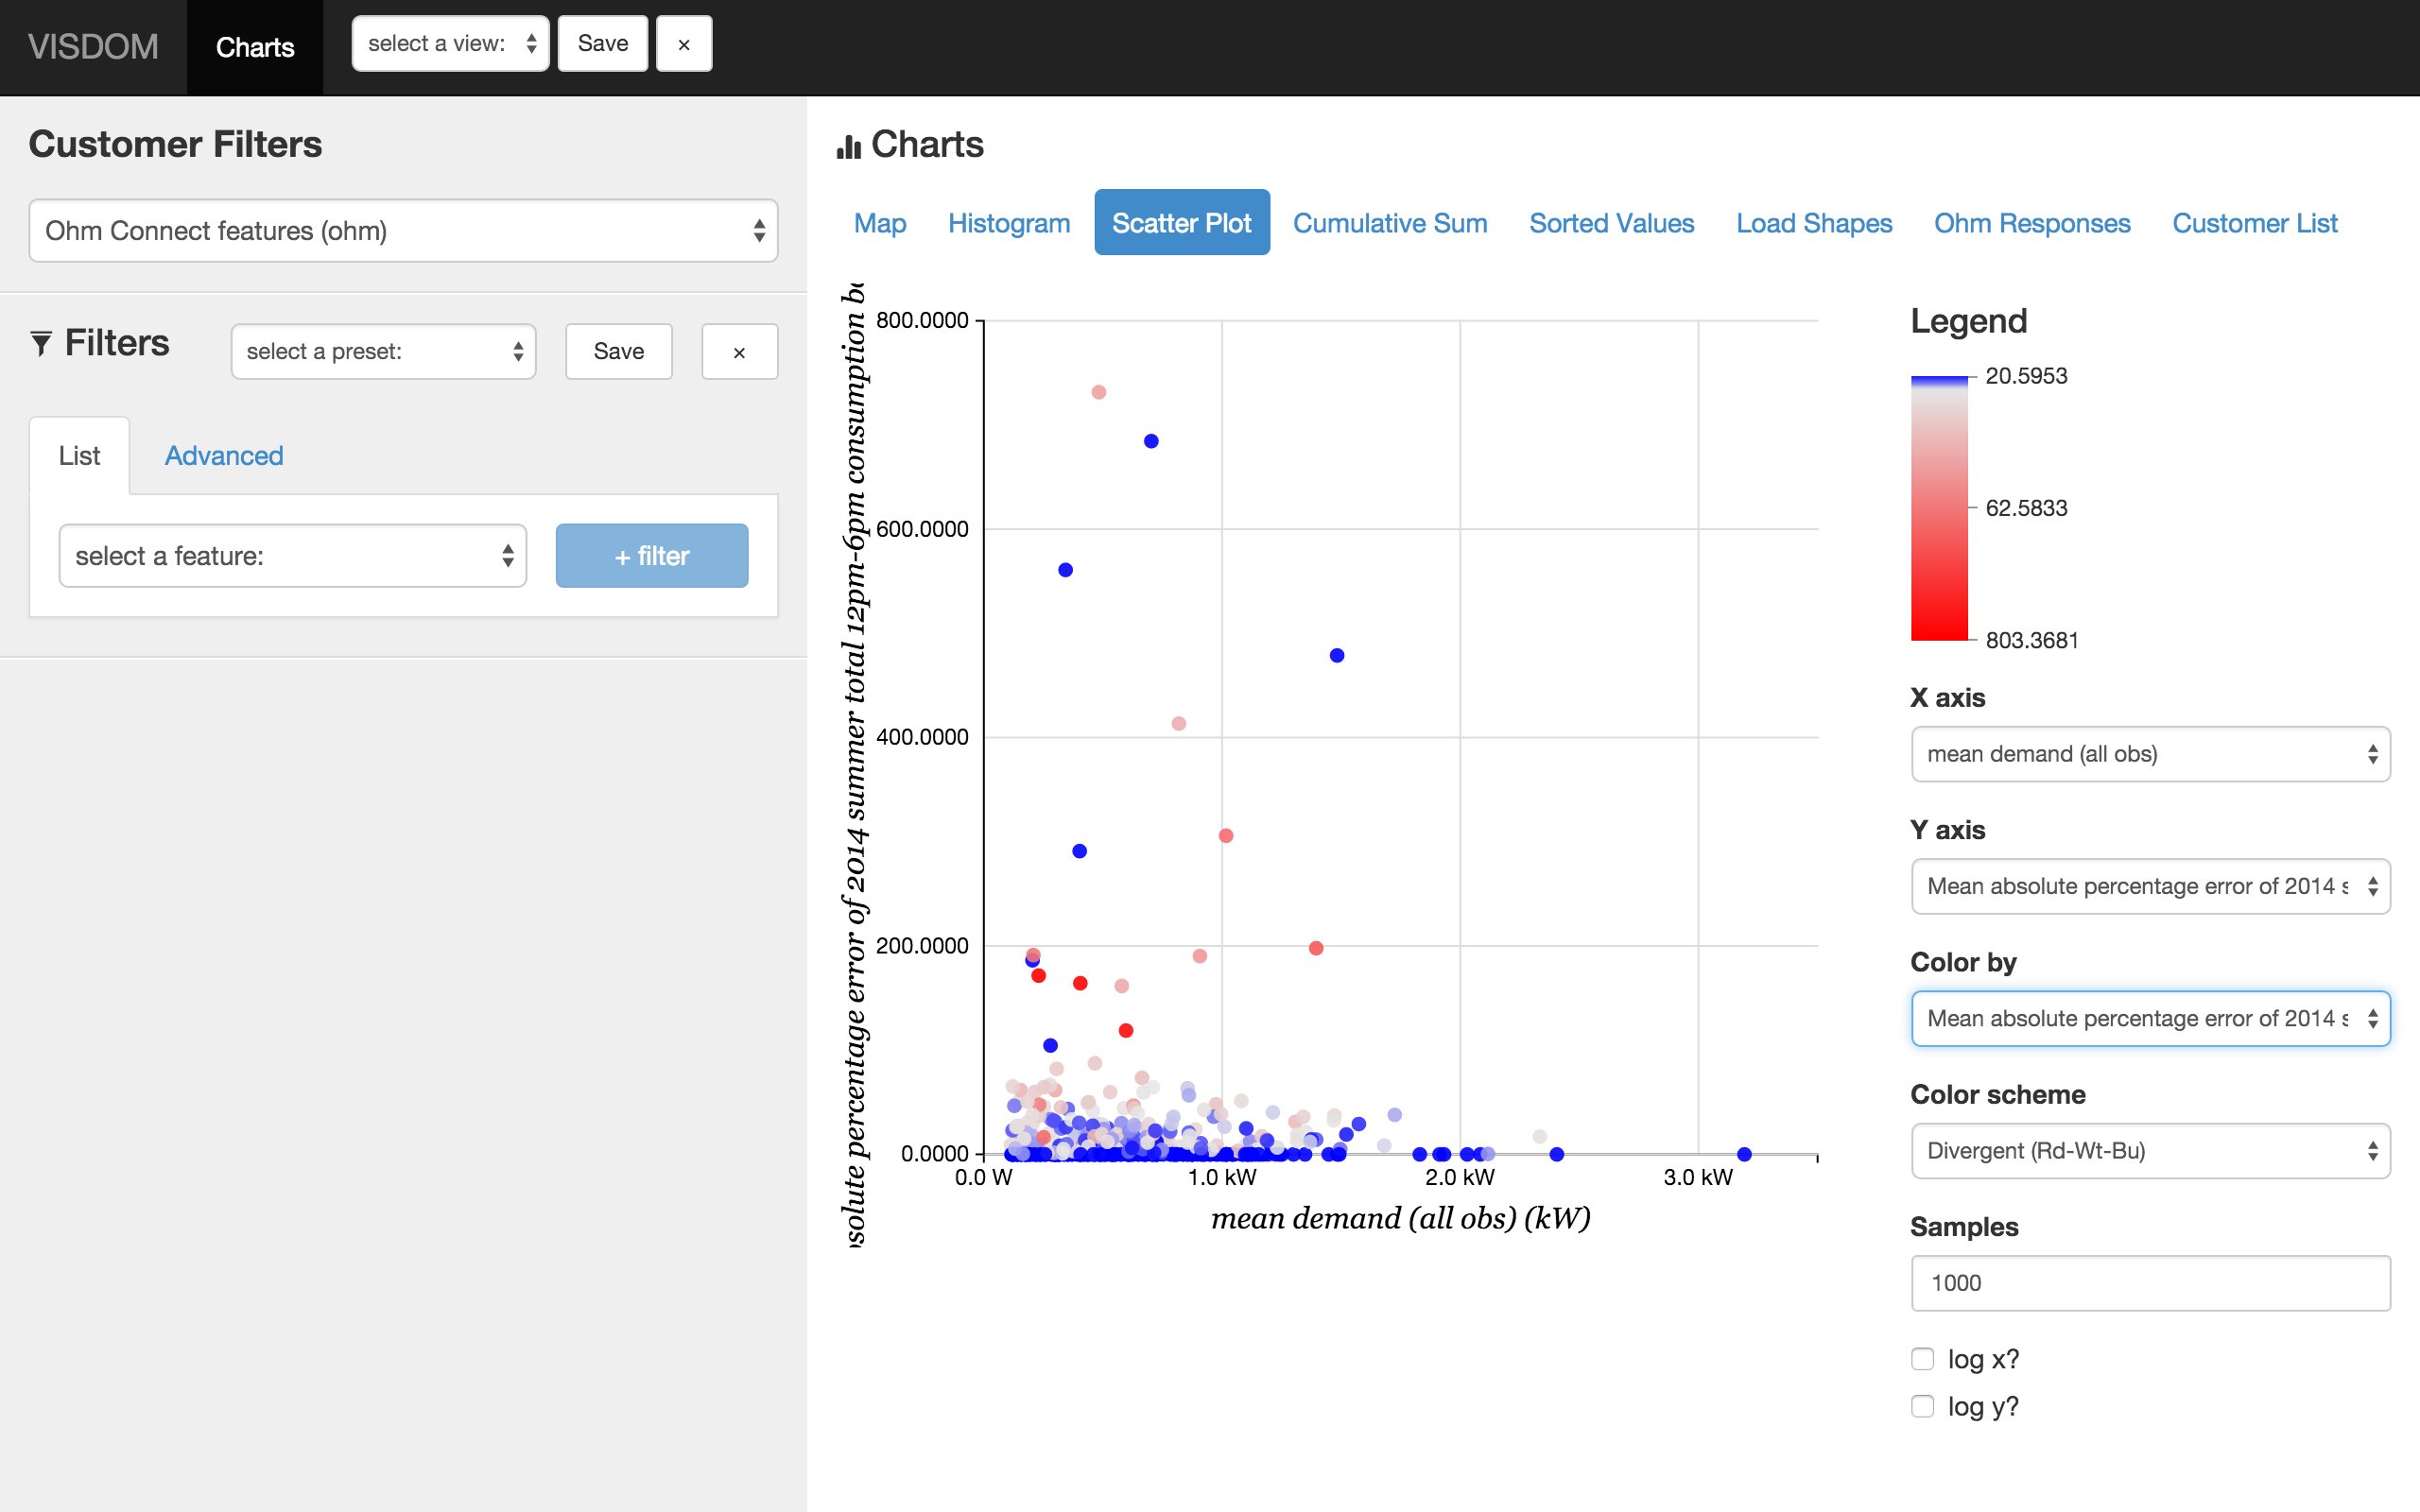The image size is (2420, 1512).
Task: Click the blue data point near 700 on the y-axis
Action: click(1151, 441)
